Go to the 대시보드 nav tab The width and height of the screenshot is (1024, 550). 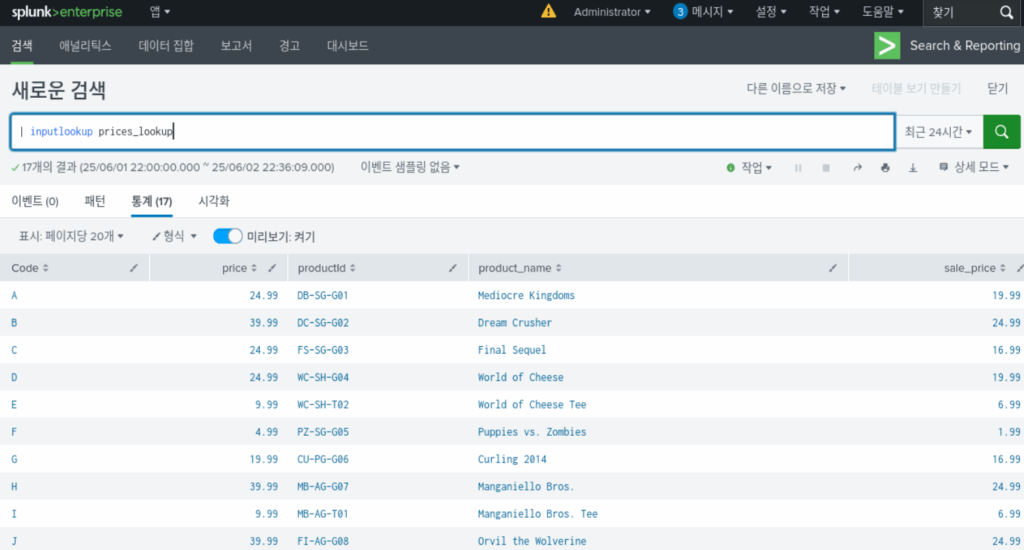(x=347, y=46)
